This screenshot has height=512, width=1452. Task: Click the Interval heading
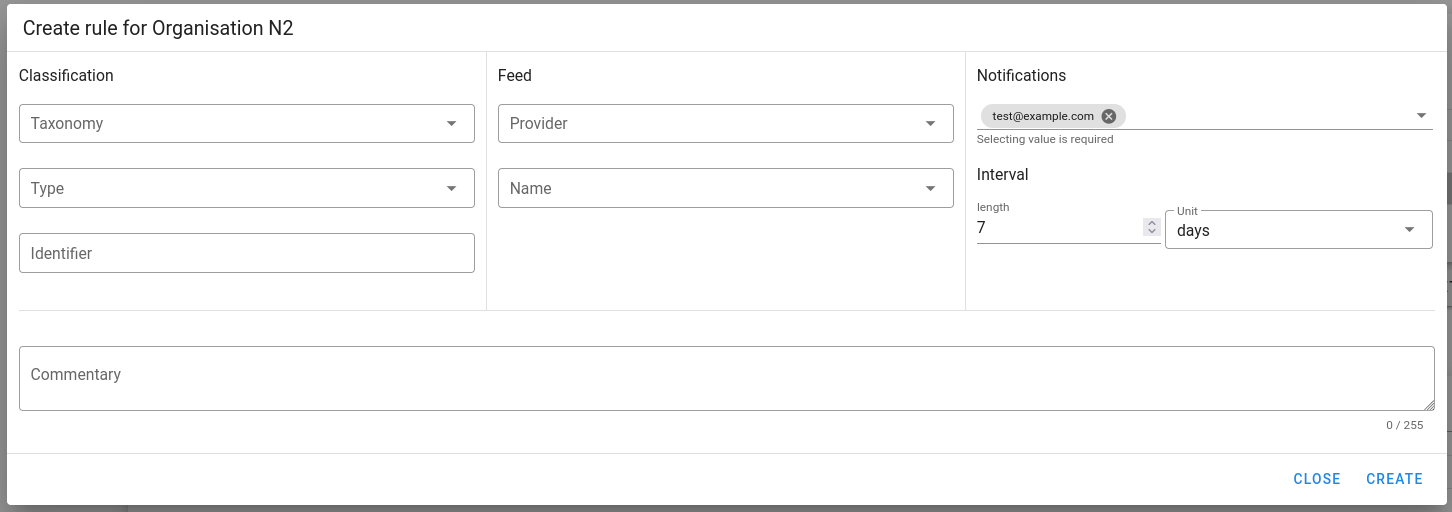pos(1003,174)
